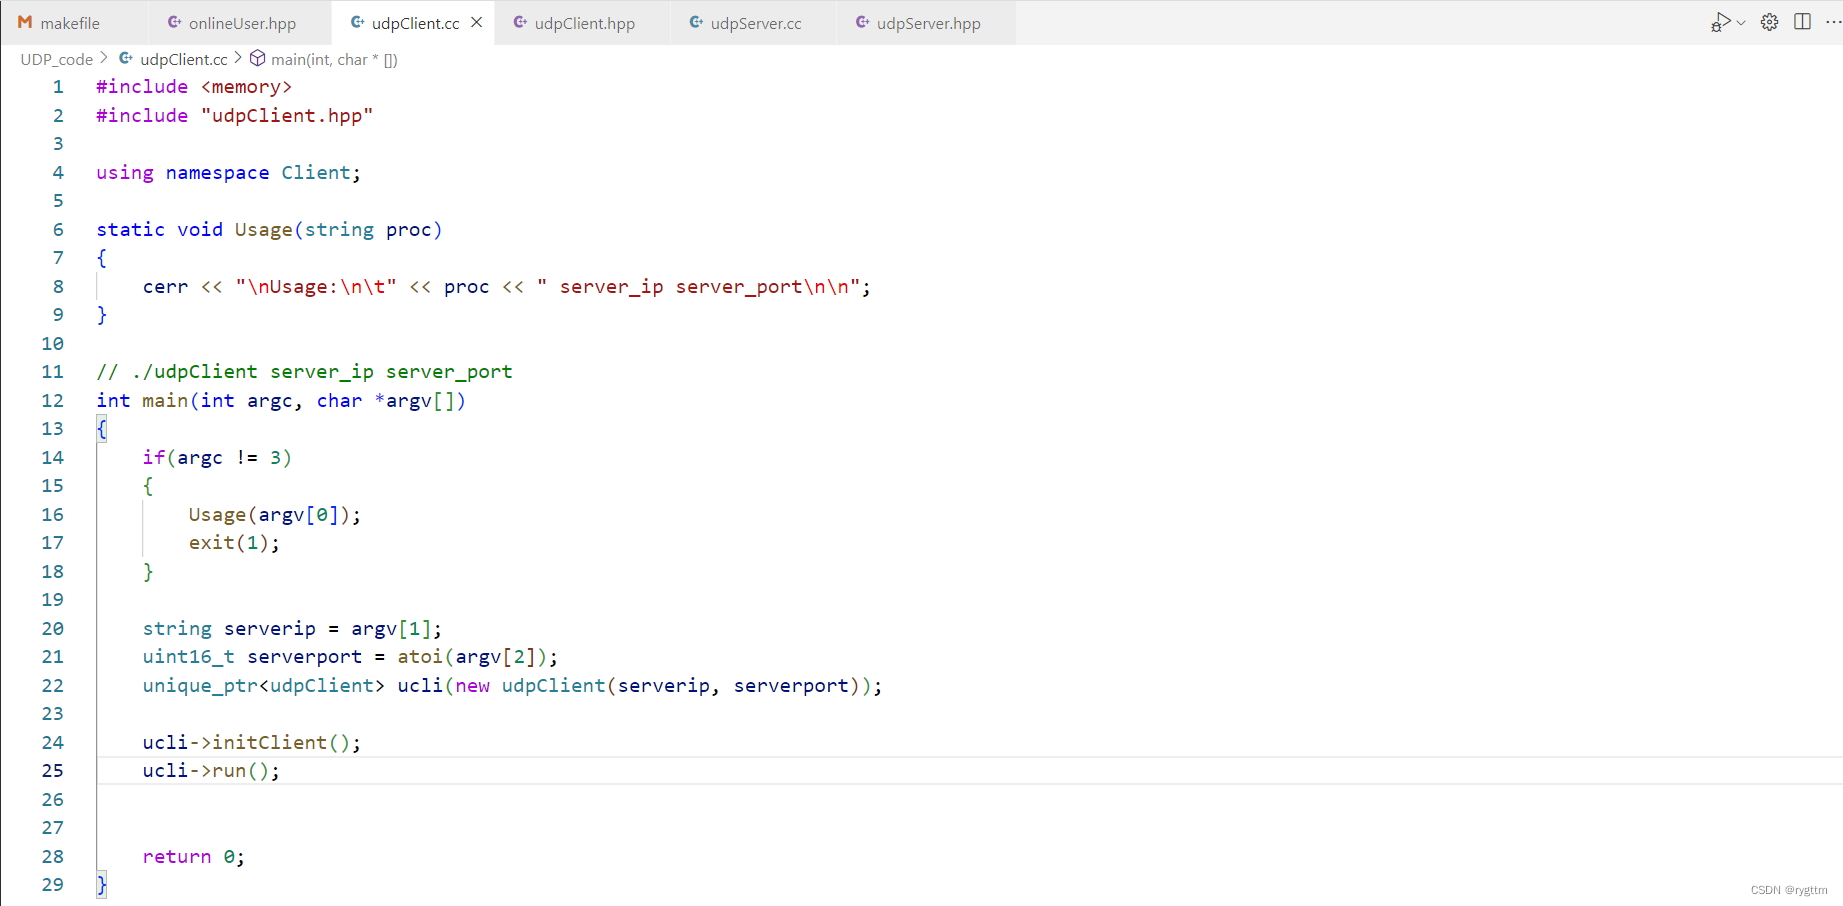Click the C++ icon on udpClient.cc tab

pyautogui.click(x=358, y=22)
